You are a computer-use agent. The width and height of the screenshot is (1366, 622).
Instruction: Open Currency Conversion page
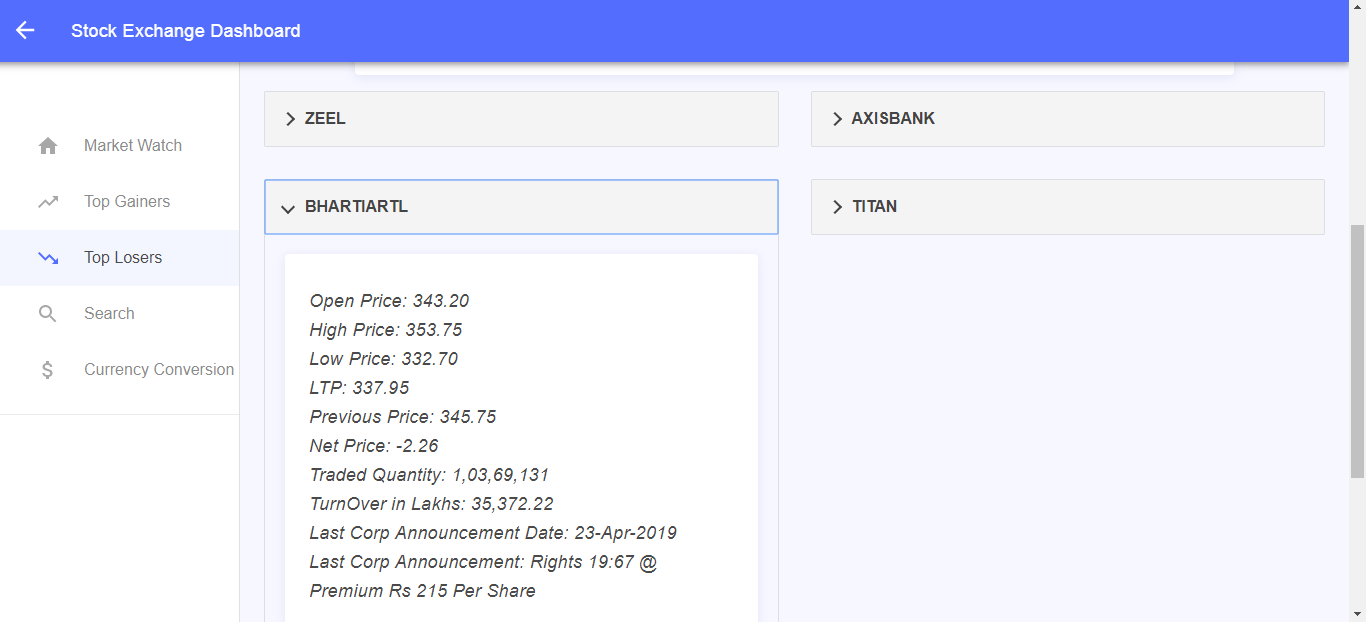point(120,370)
